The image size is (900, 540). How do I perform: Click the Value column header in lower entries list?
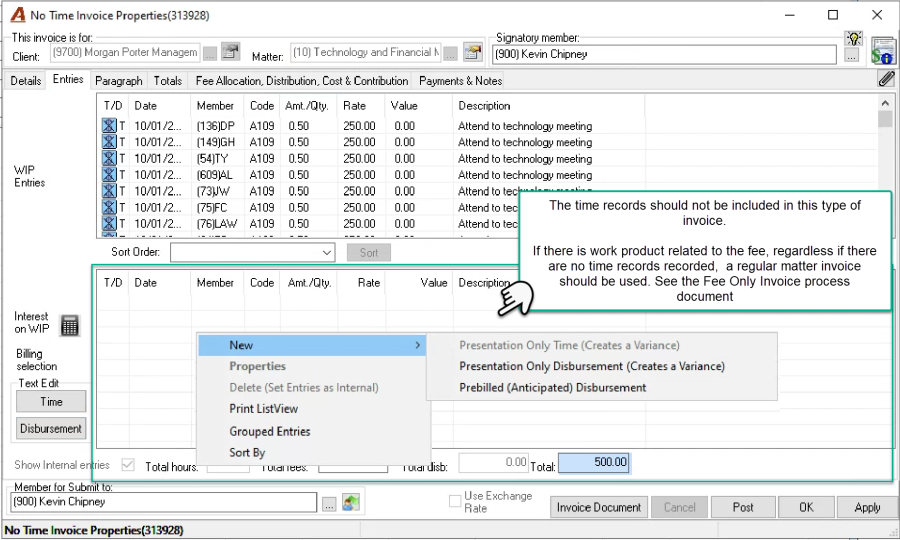[x=433, y=283]
